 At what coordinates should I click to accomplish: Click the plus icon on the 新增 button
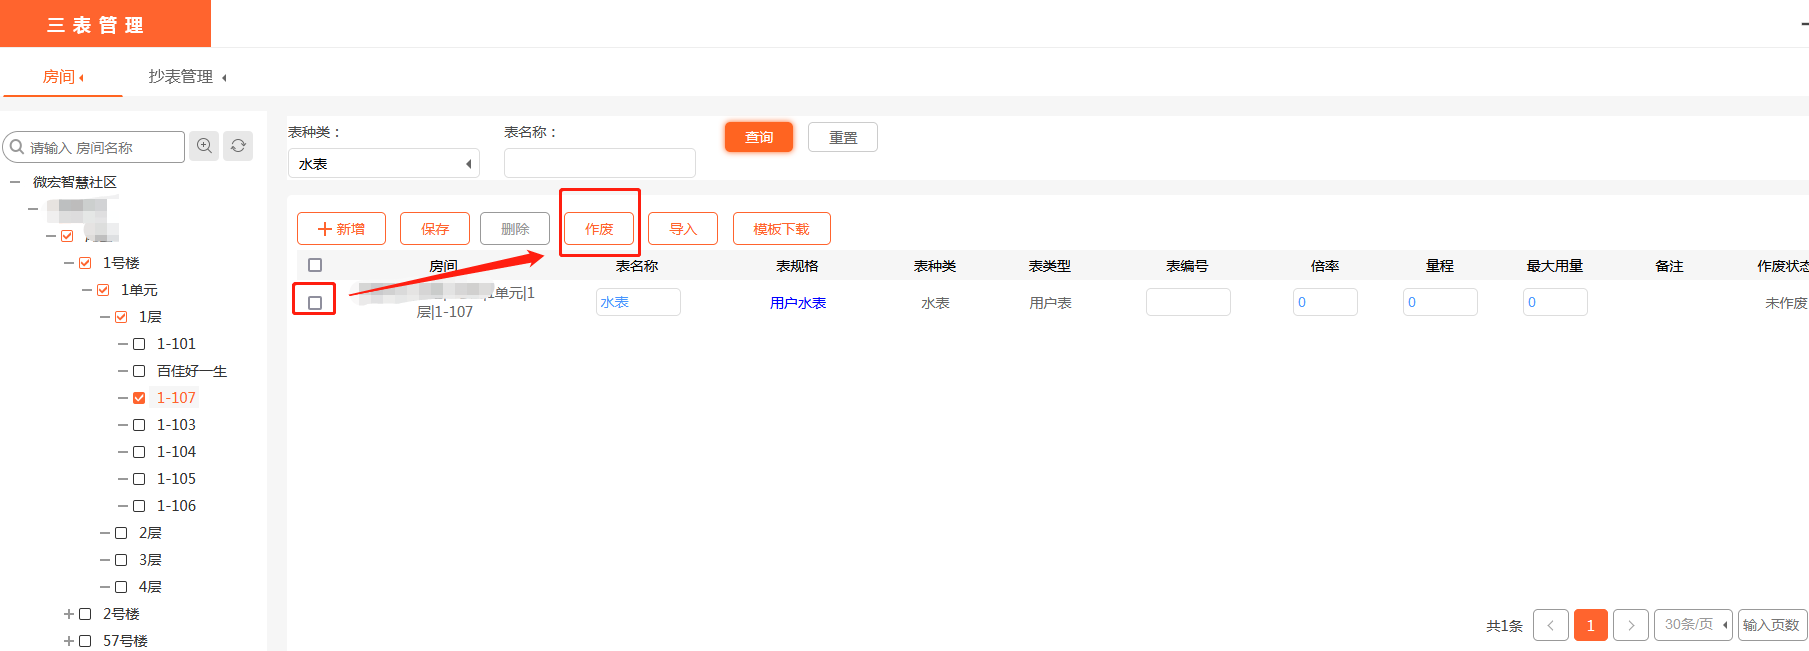point(324,229)
